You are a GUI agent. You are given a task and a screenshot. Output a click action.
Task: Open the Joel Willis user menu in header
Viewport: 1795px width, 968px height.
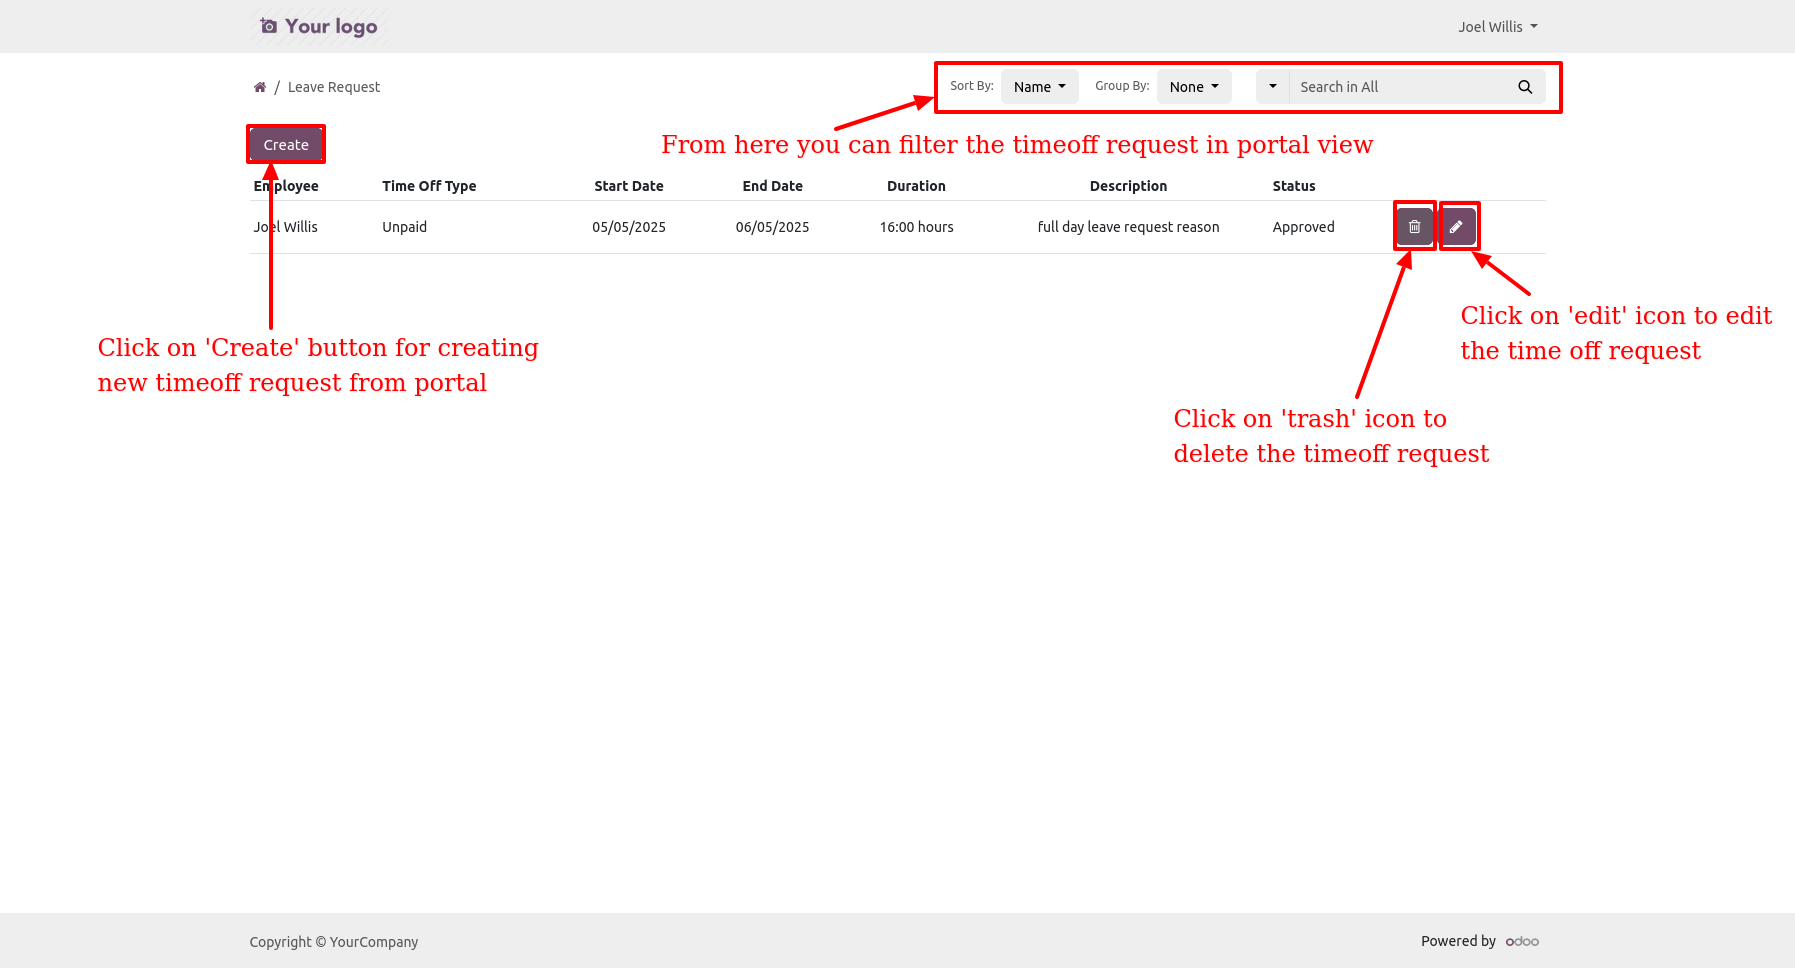(1497, 27)
